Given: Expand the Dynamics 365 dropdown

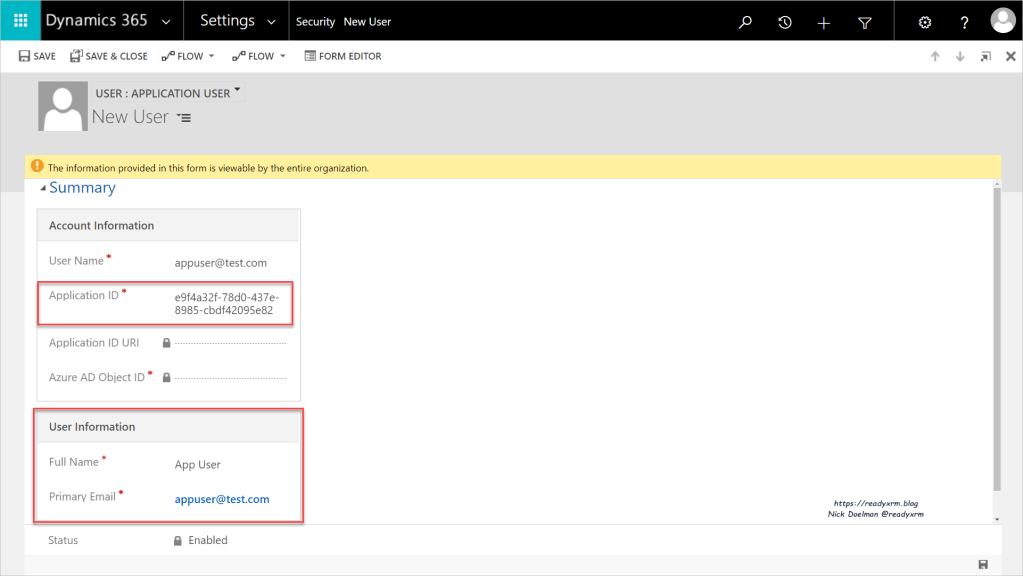Looking at the screenshot, I should (165, 21).
